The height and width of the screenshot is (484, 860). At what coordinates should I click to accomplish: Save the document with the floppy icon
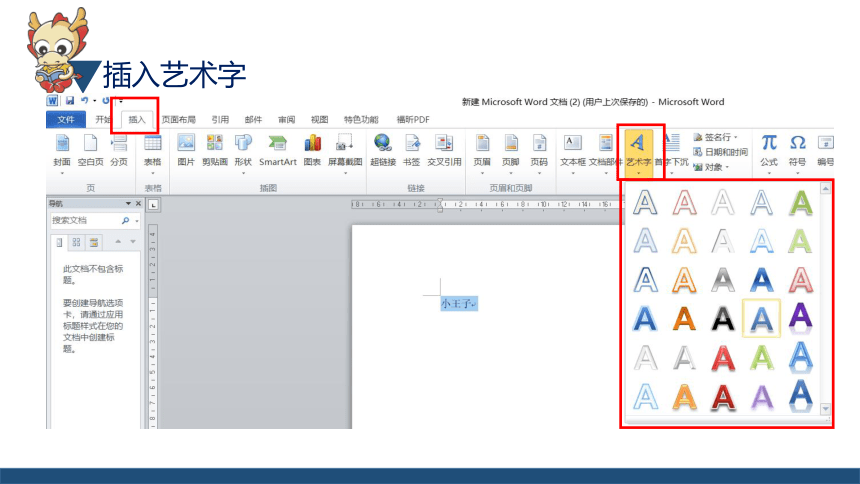70,100
